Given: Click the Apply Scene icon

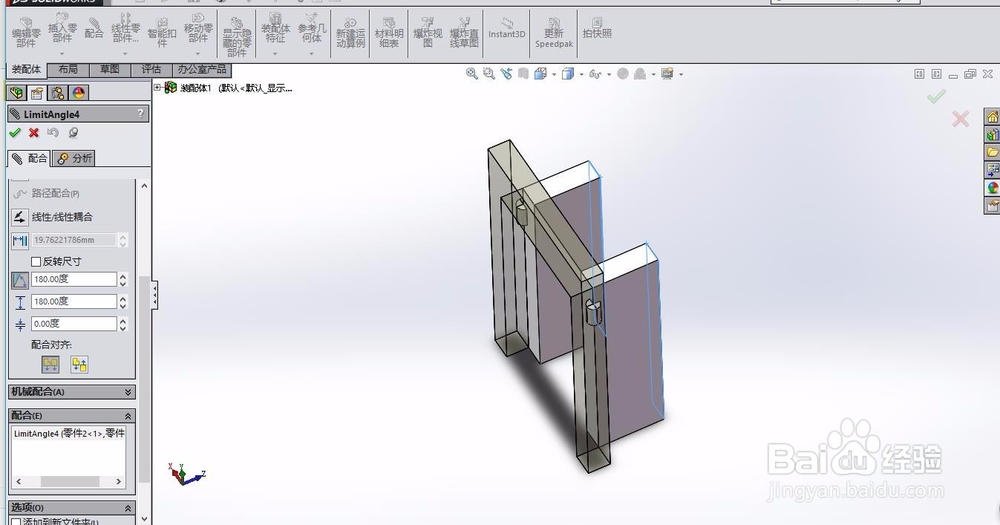Looking at the screenshot, I should point(640,74).
